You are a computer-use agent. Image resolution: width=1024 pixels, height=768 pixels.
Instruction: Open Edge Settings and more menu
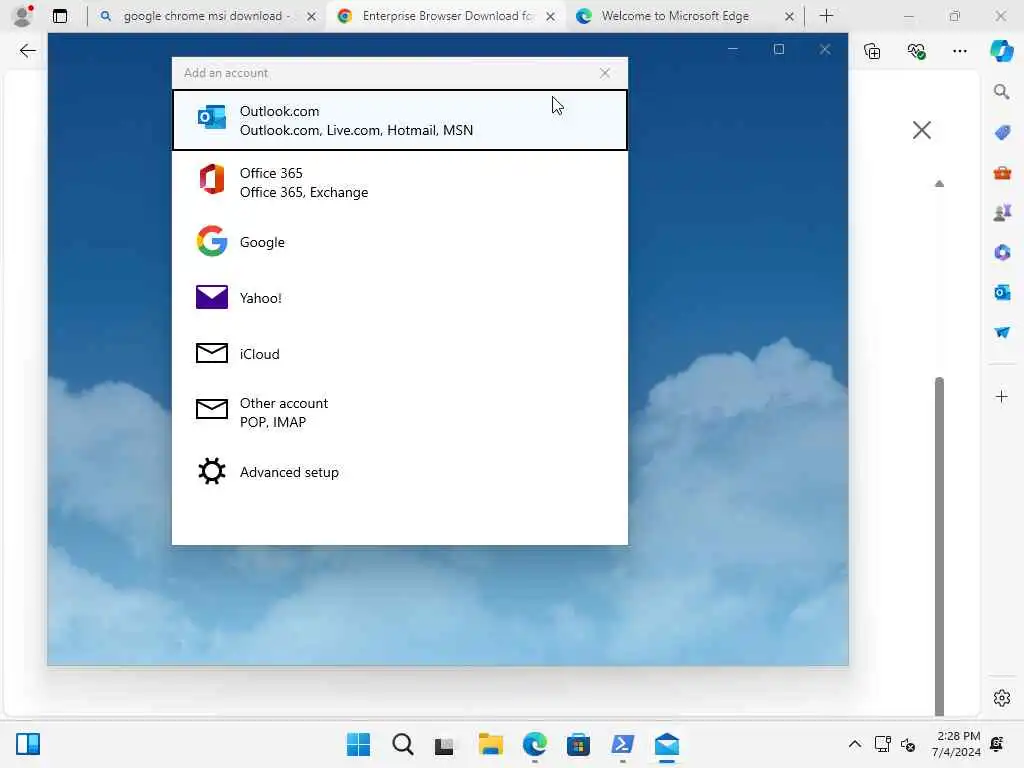coord(959,51)
